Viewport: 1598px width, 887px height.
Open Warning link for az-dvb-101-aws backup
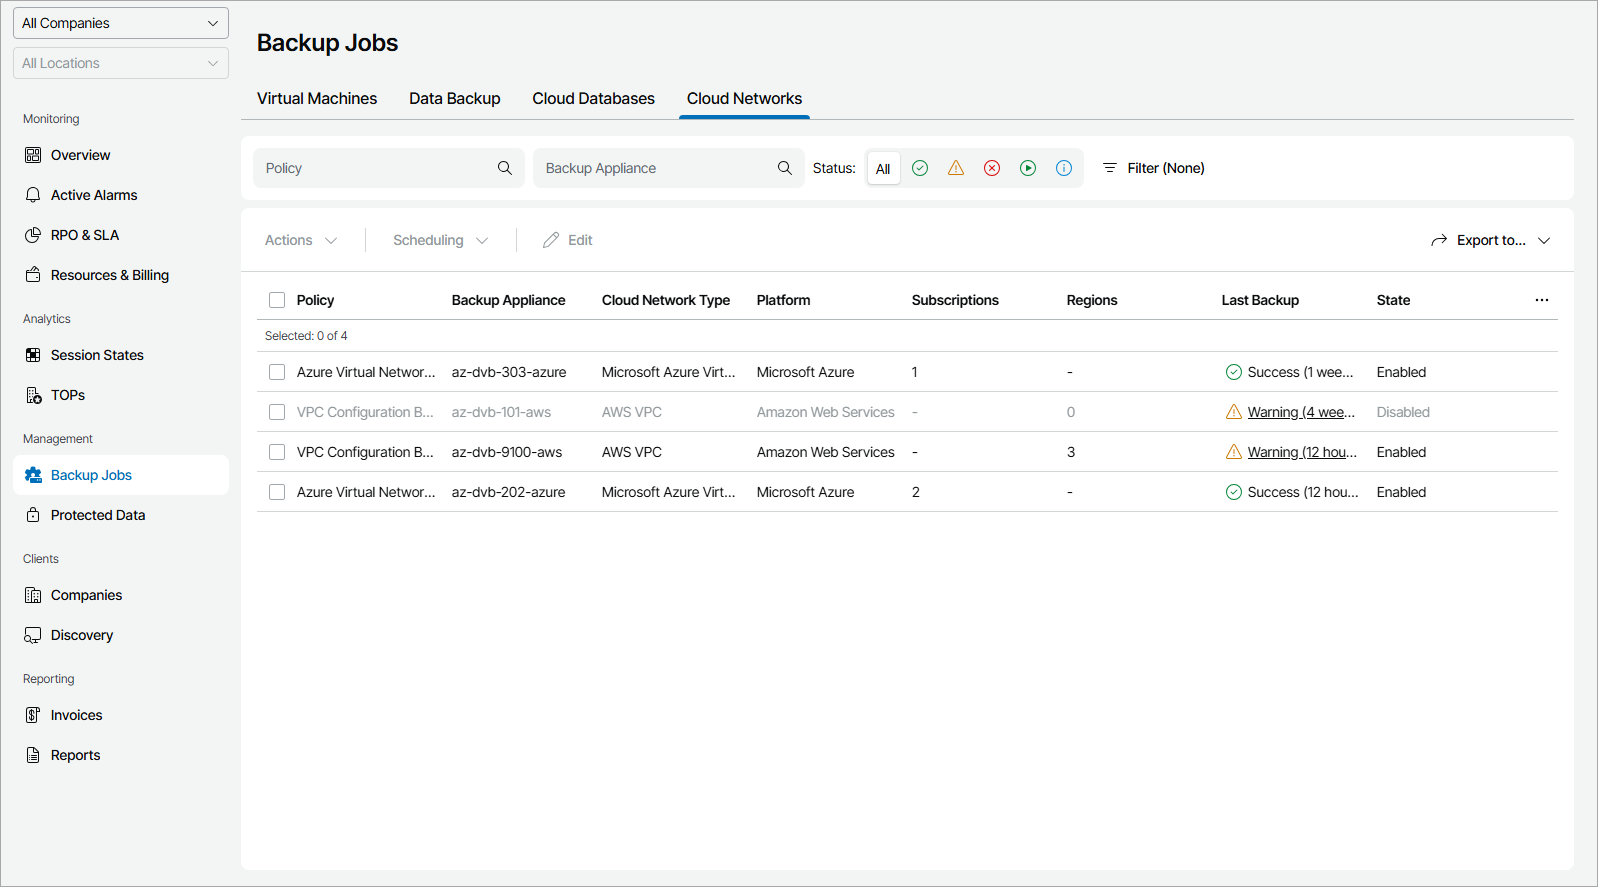pos(1301,412)
